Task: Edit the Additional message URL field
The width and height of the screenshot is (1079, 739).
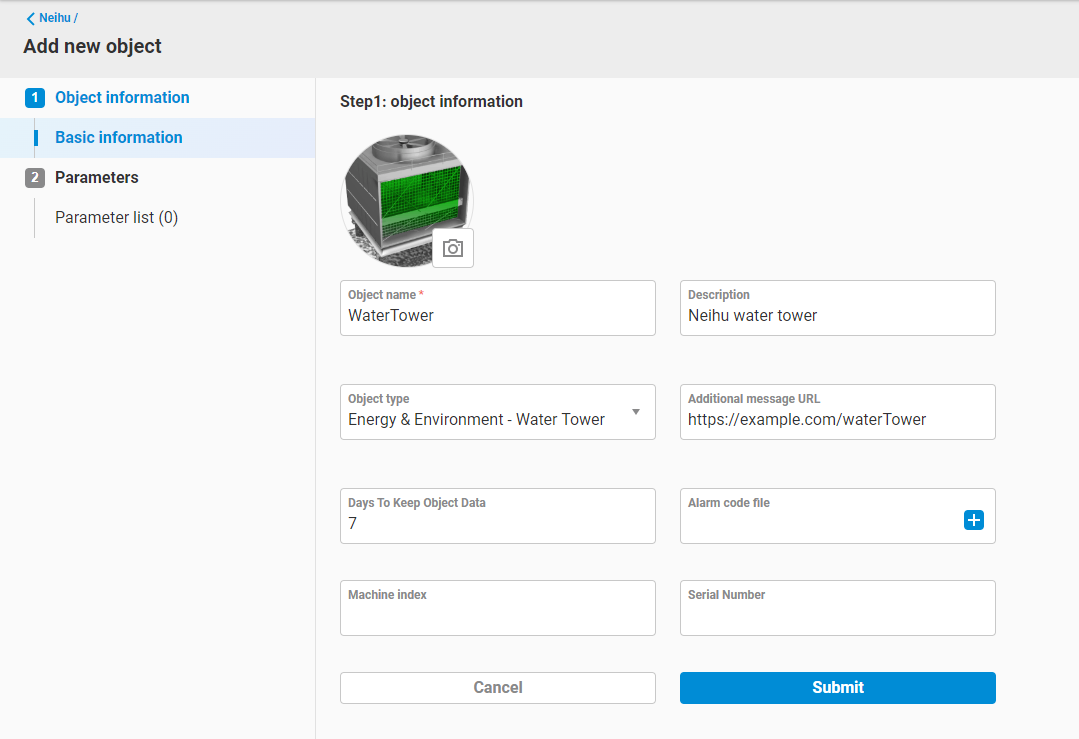Action: 837,420
